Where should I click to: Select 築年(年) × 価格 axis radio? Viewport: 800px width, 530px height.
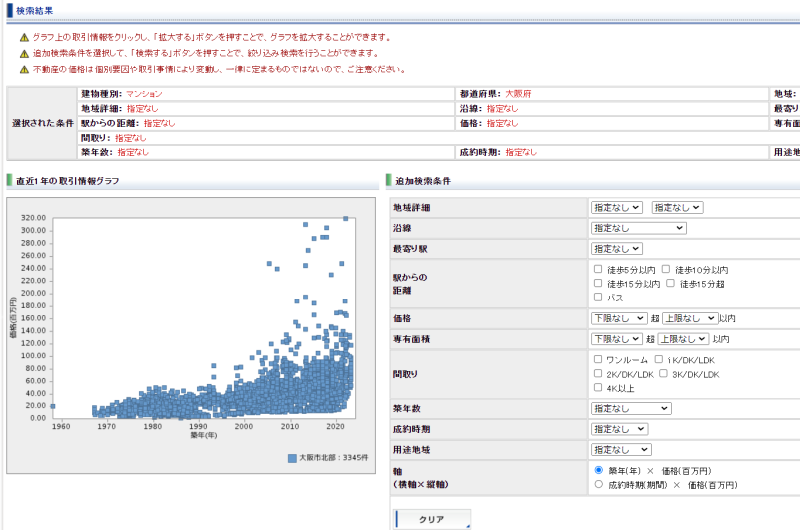(598, 469)
